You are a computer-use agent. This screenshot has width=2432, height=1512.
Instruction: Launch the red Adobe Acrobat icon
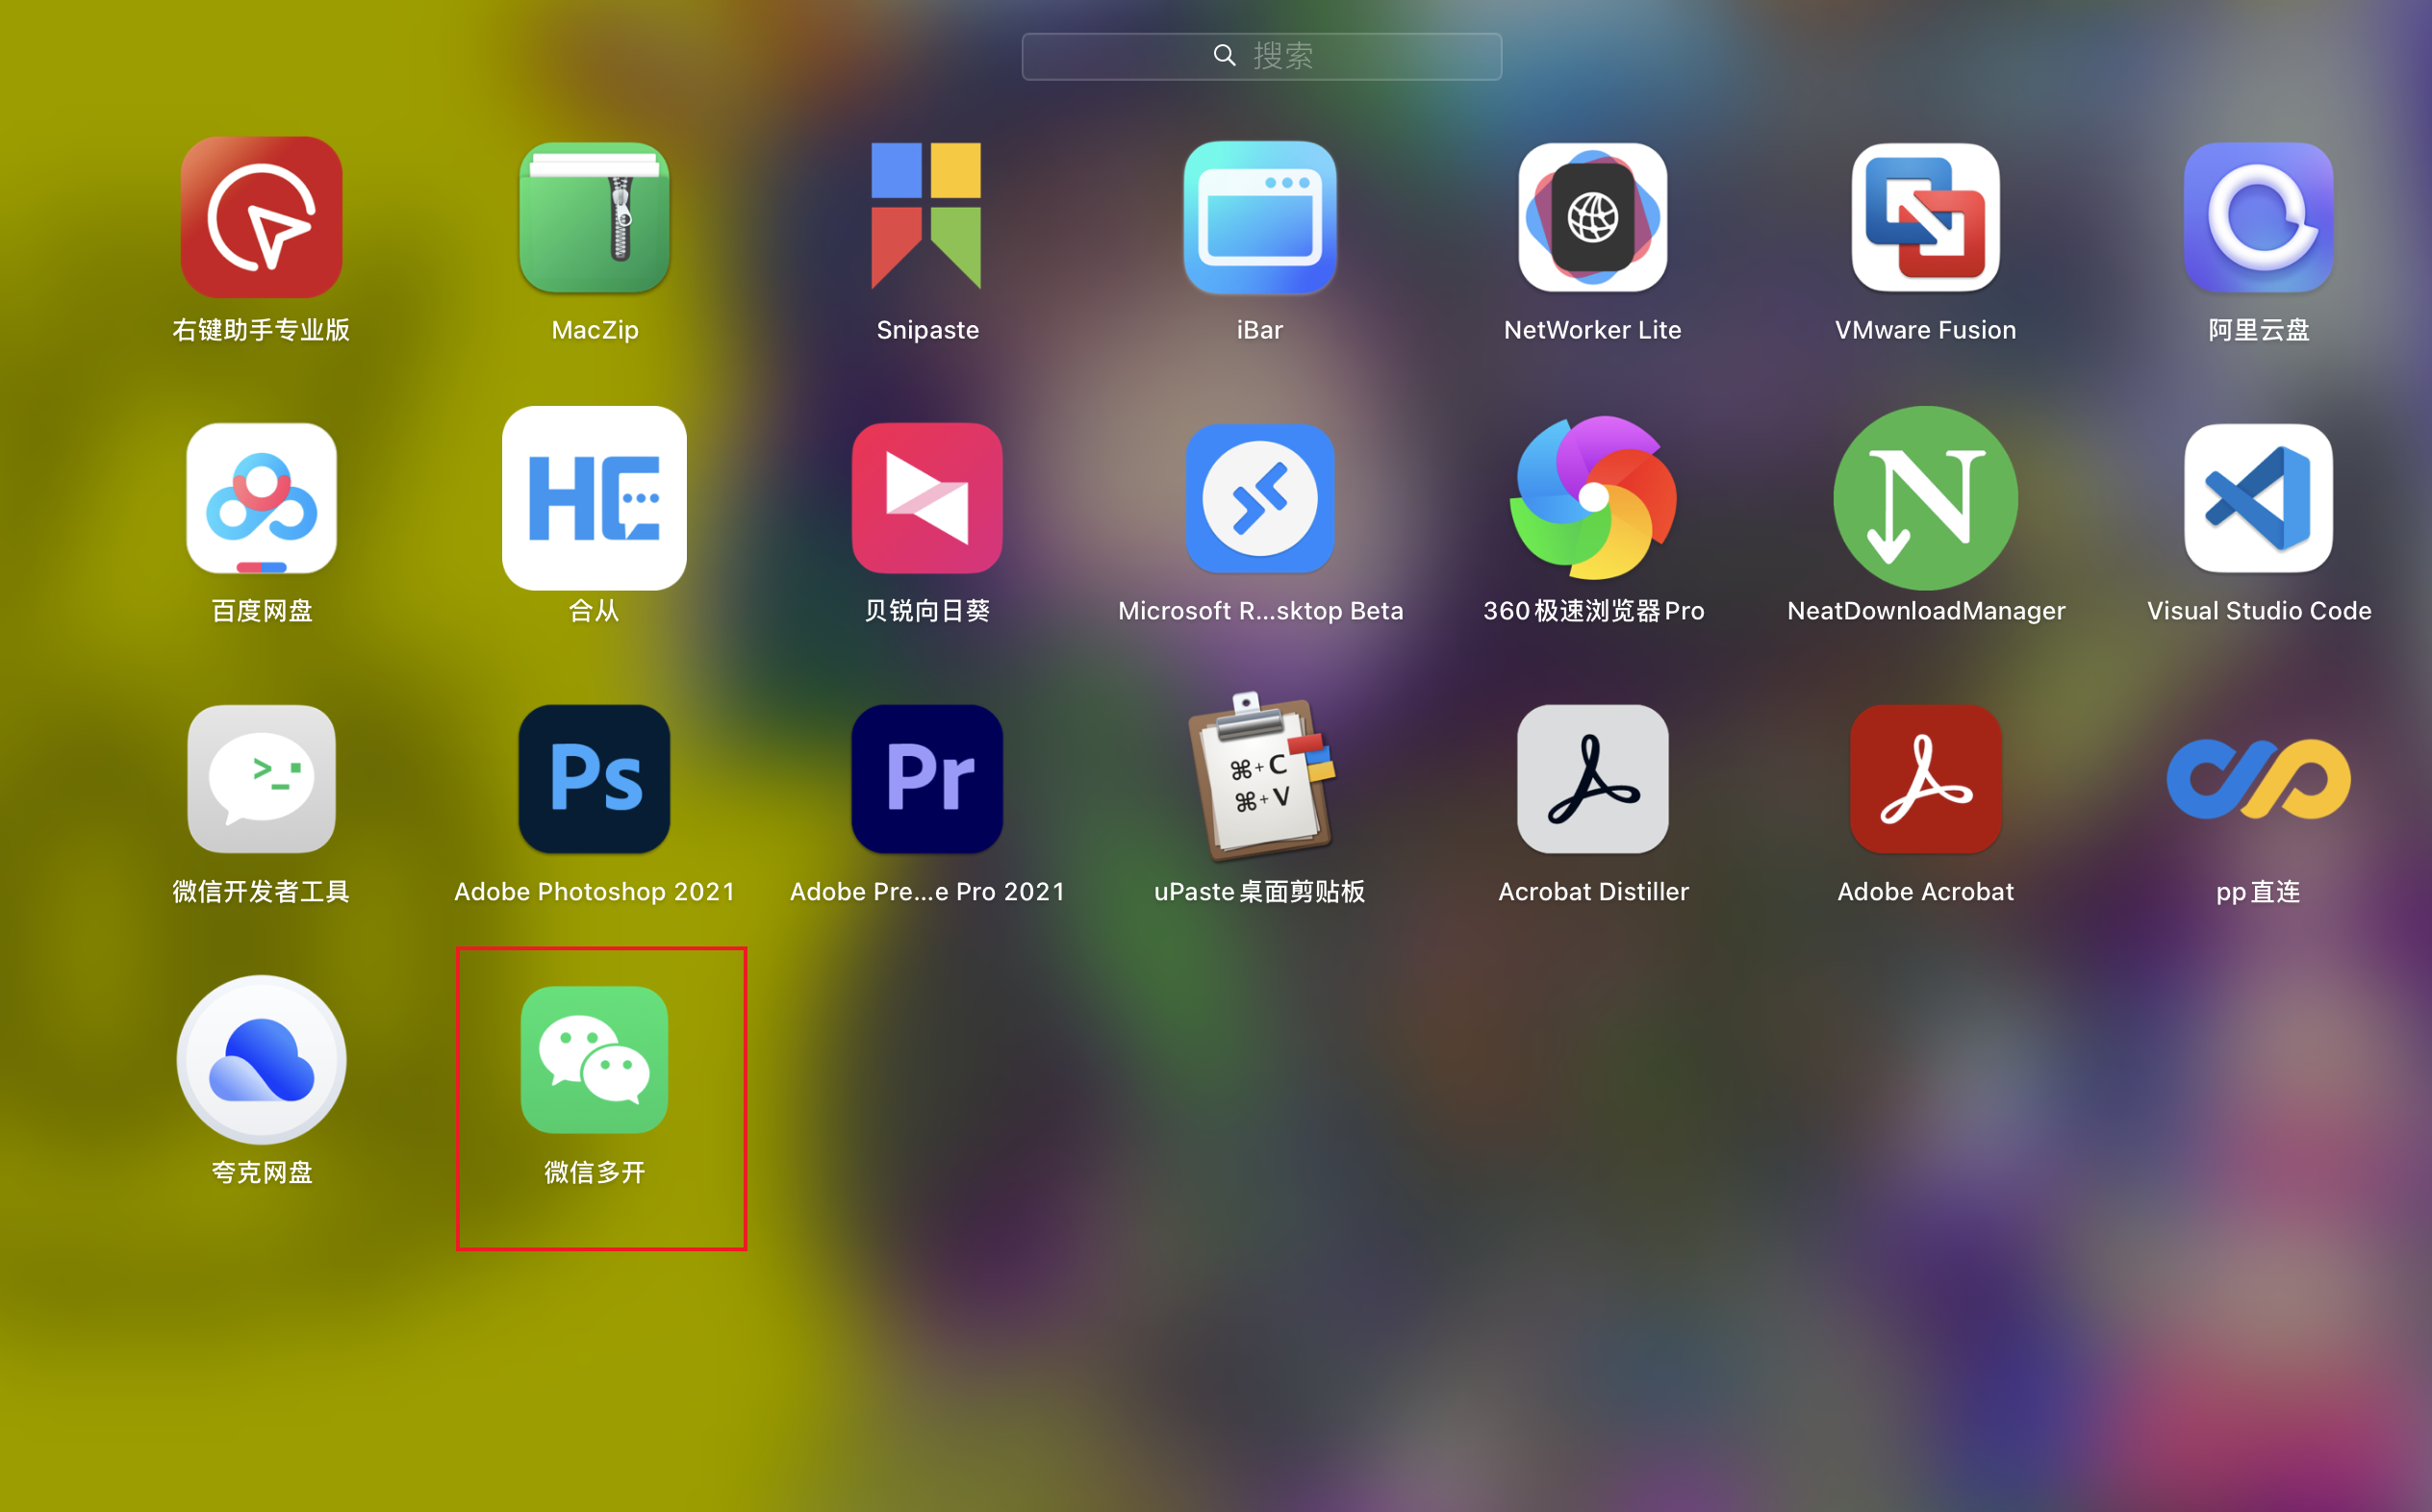[x=1926, y=779]
